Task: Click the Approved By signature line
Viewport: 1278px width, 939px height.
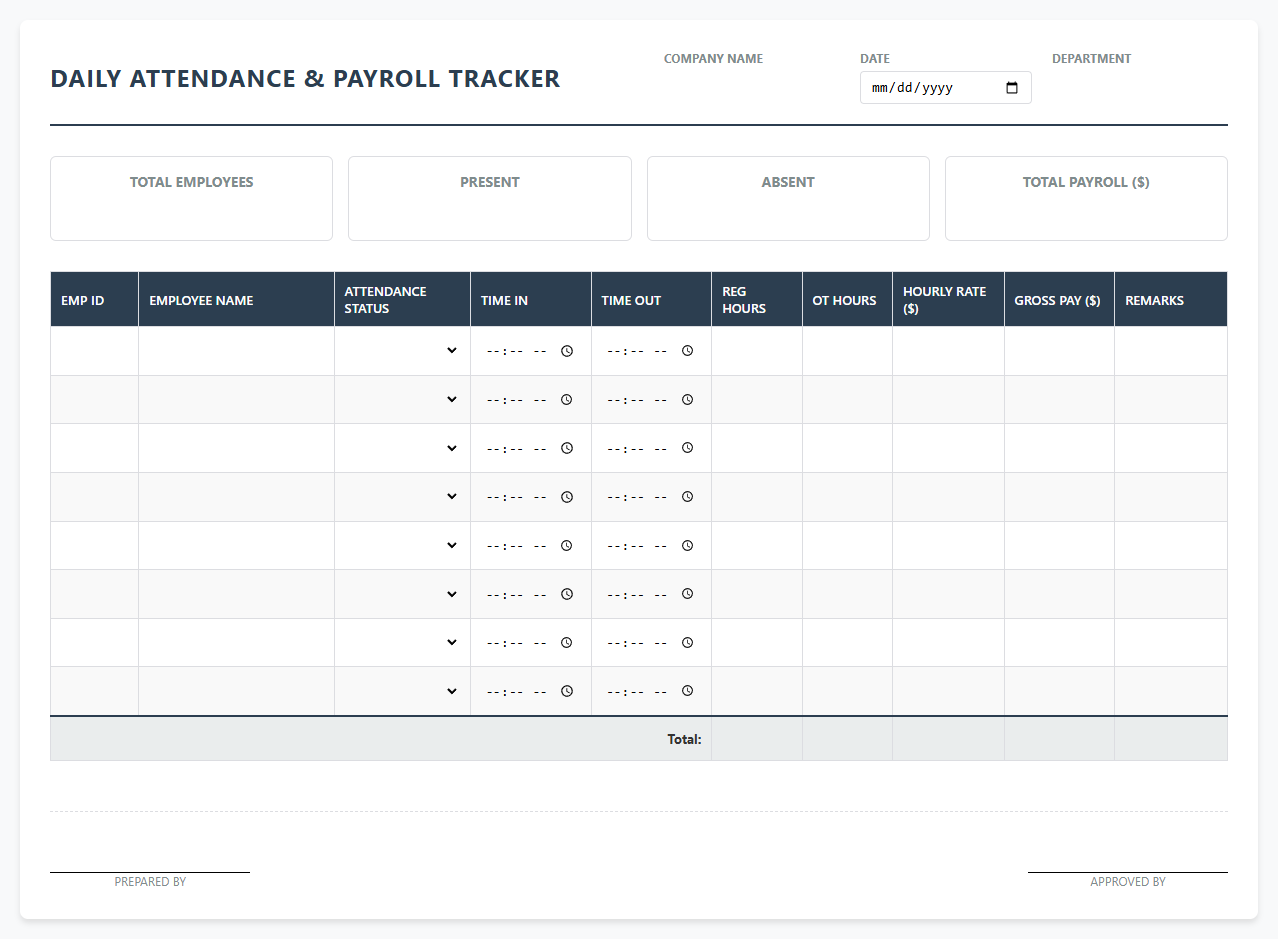Action: (x=1128, y=872)
